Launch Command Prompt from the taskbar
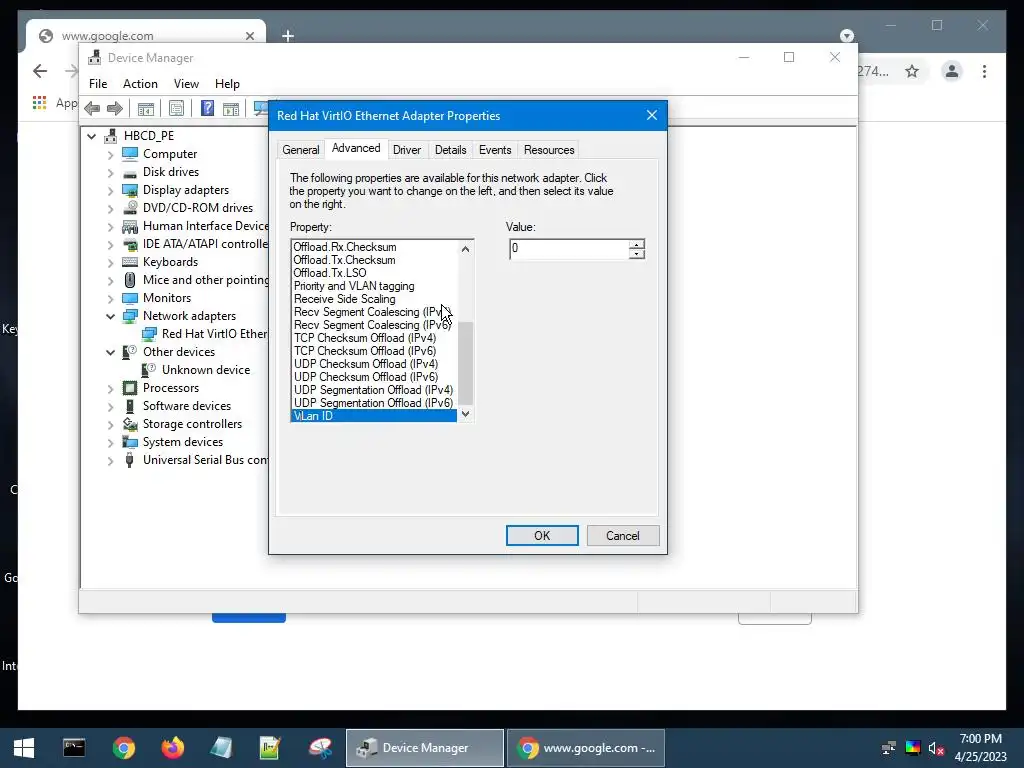The height and width of the screenshot is (768, 1024). [x=74, y=748]
